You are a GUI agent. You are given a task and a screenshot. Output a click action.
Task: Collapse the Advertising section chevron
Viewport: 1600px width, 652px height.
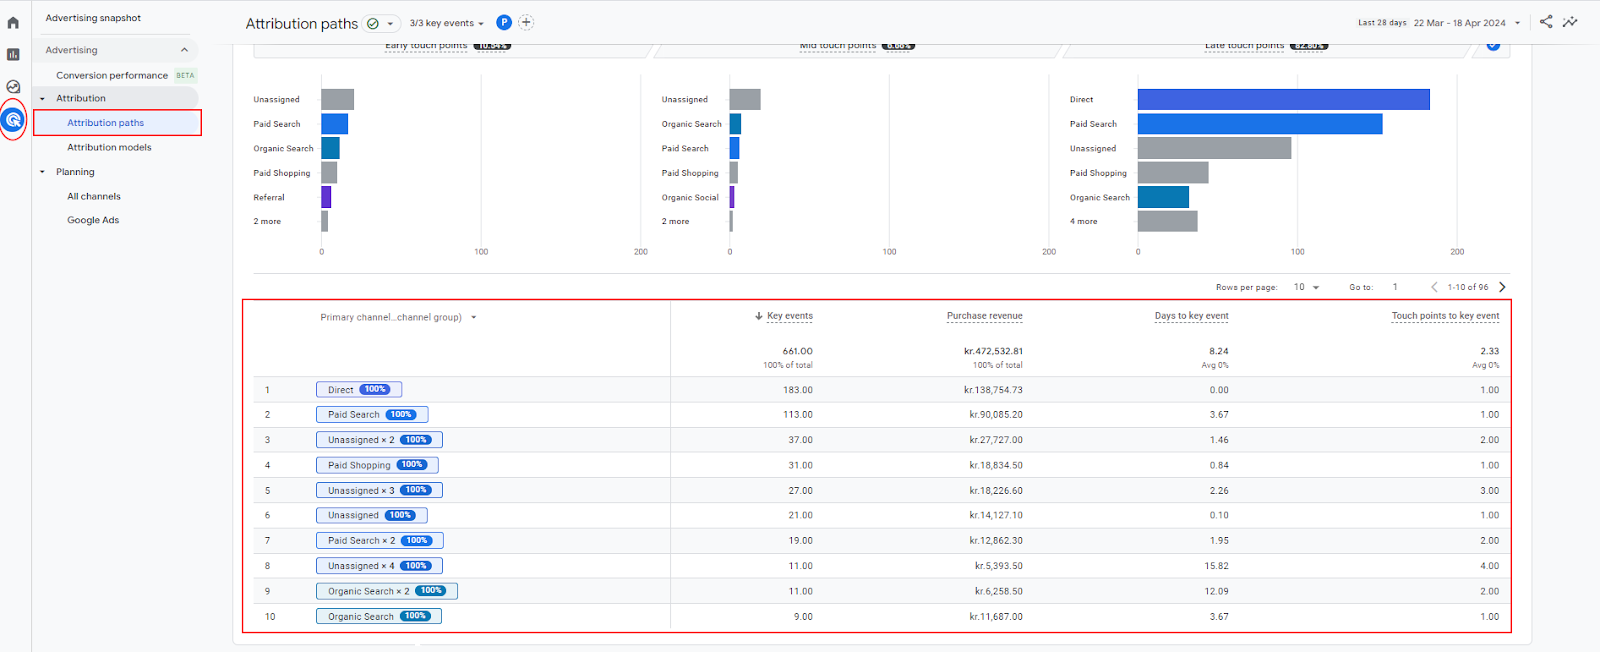click(184, 50)
